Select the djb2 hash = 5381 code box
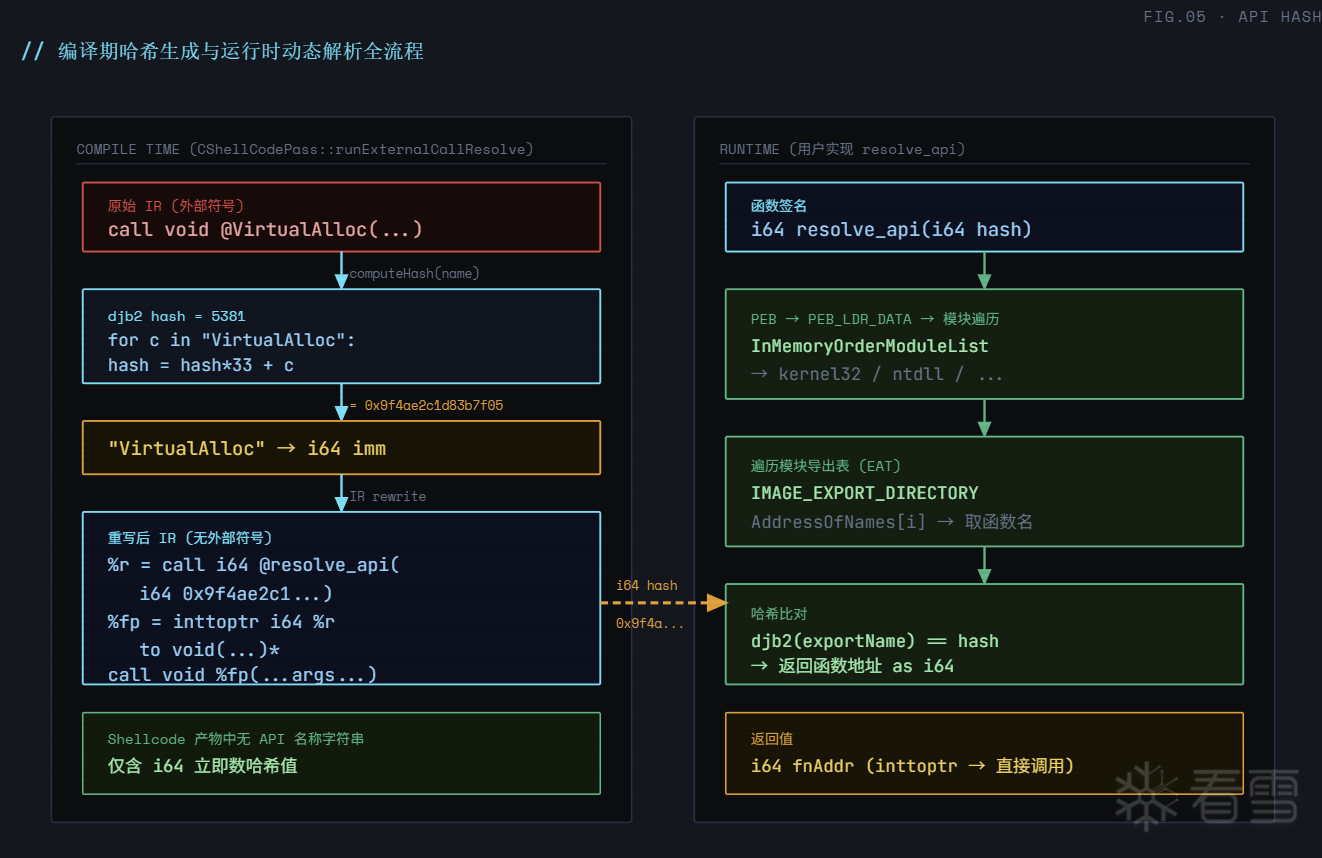The height and width of the screenshot is (858, 1322). (x=341, y=336)
